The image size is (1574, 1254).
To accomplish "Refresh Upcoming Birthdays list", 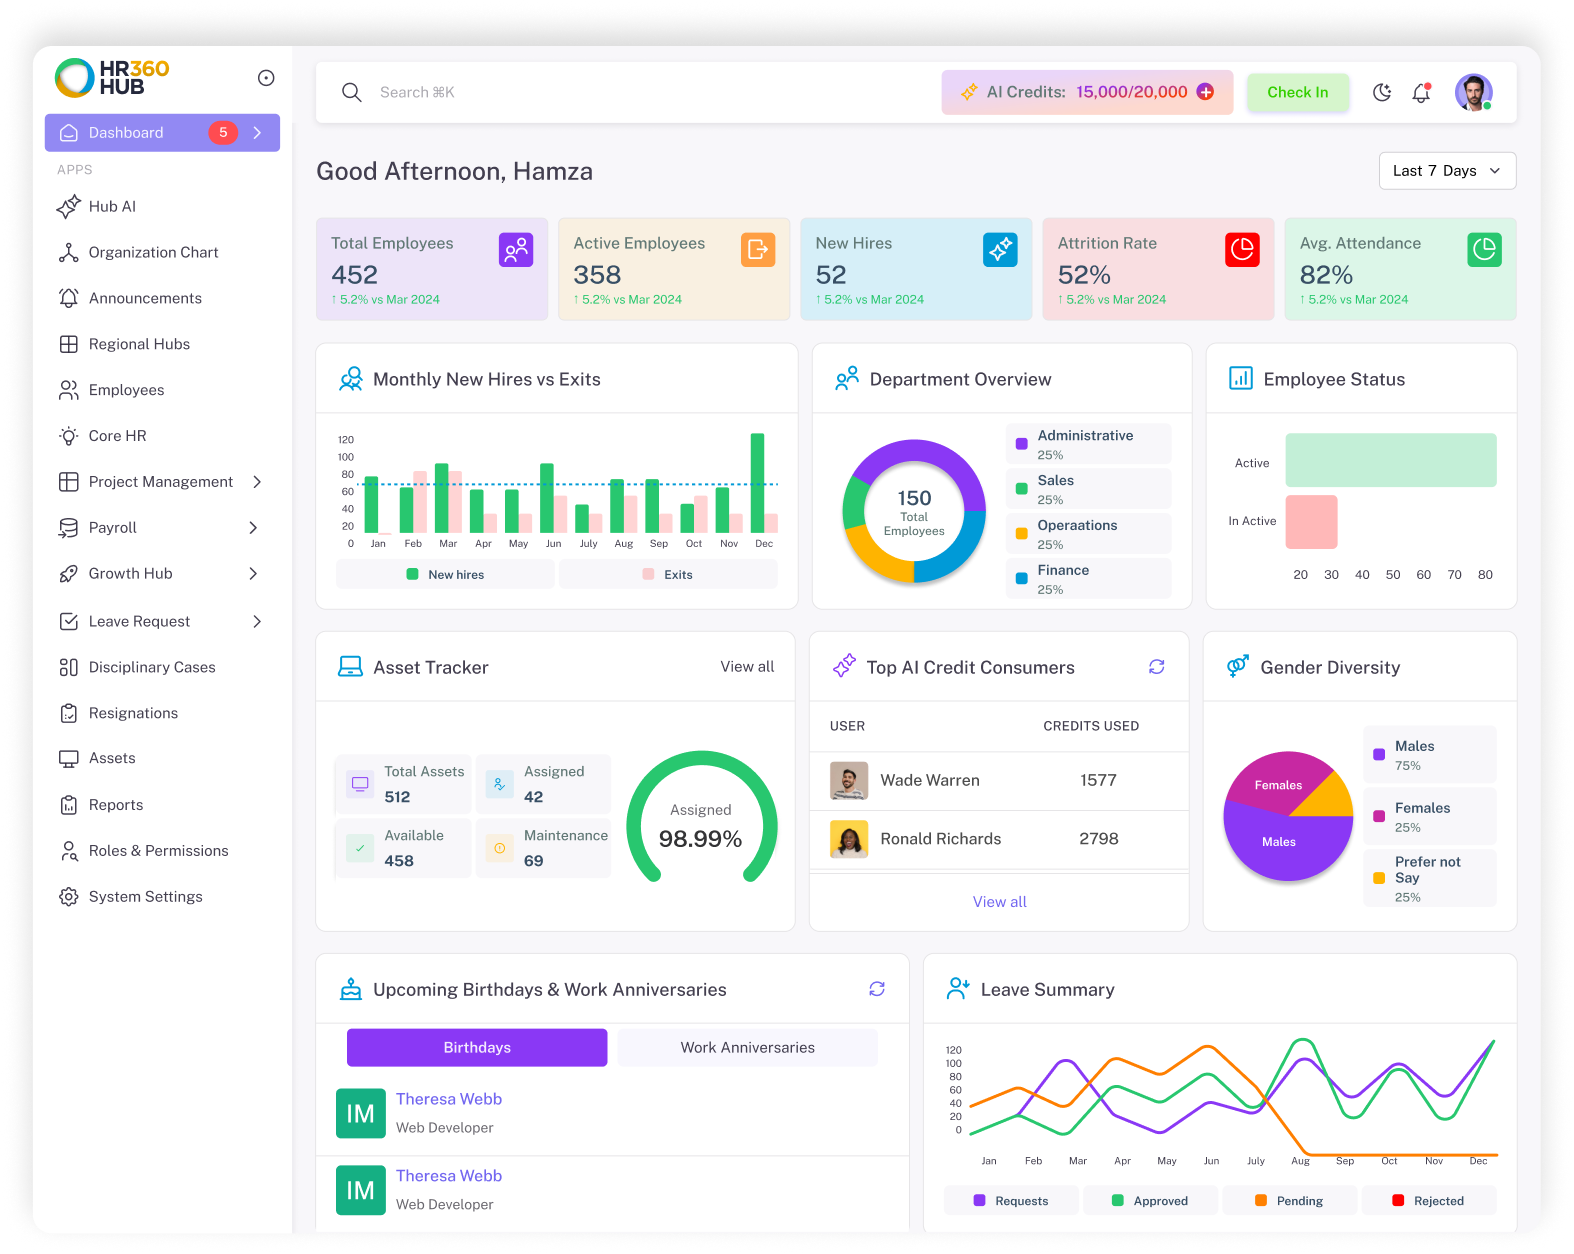I will (x=877, y=989).
